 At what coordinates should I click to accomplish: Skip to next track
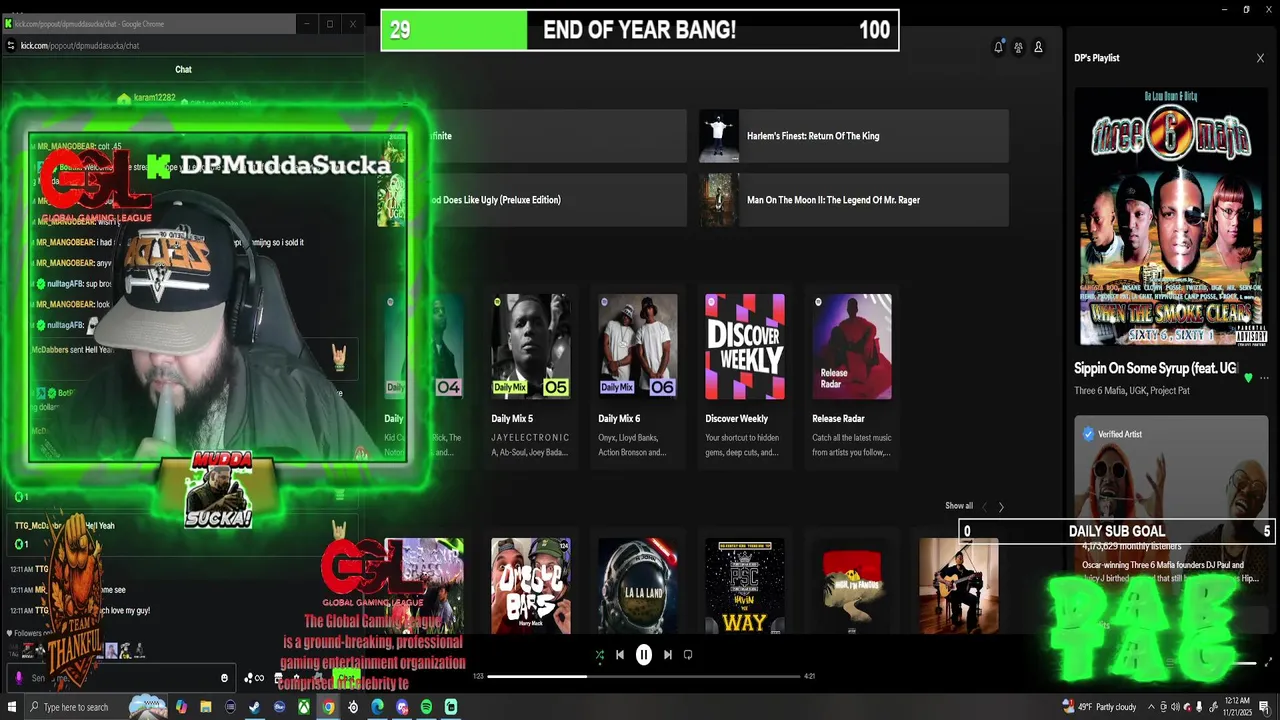coord(668,655)
